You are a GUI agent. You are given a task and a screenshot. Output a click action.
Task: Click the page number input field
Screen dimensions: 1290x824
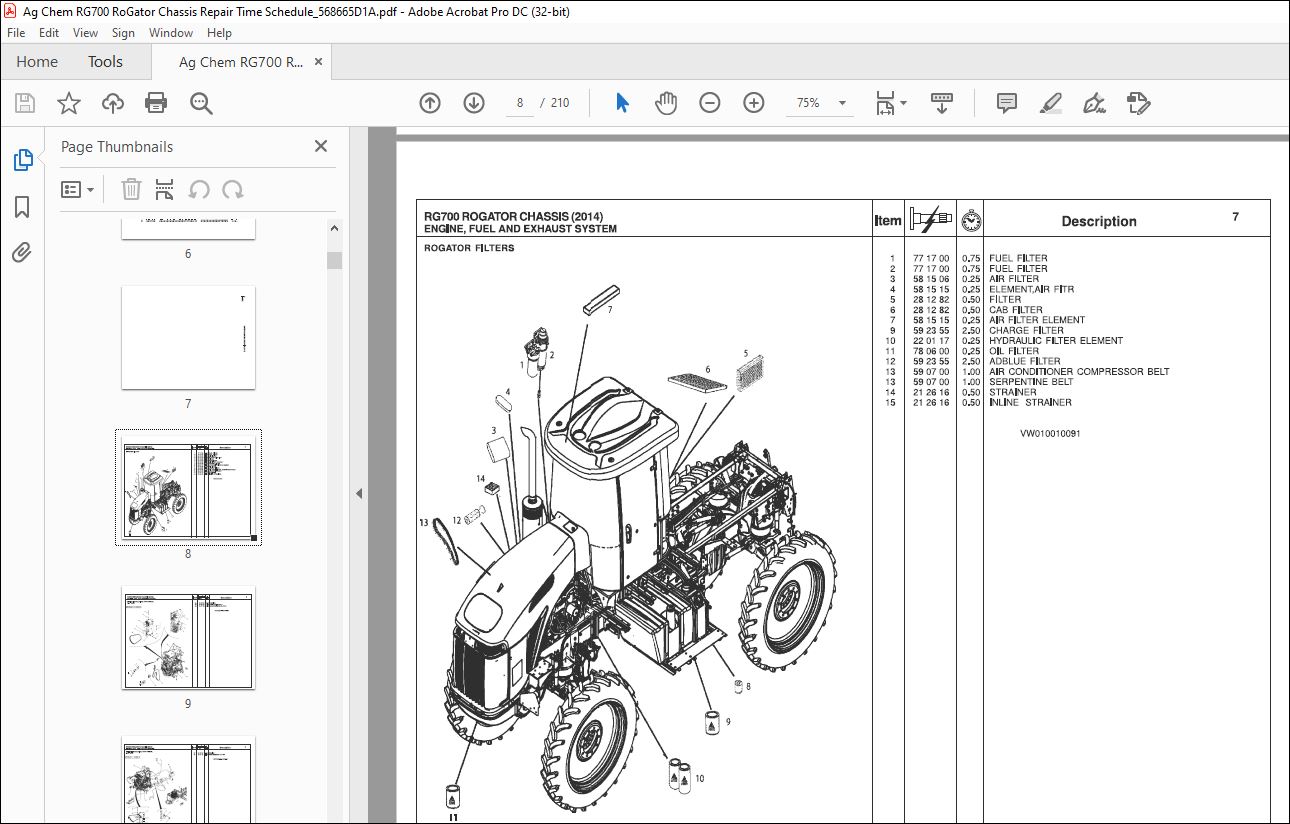coord(519,103)
